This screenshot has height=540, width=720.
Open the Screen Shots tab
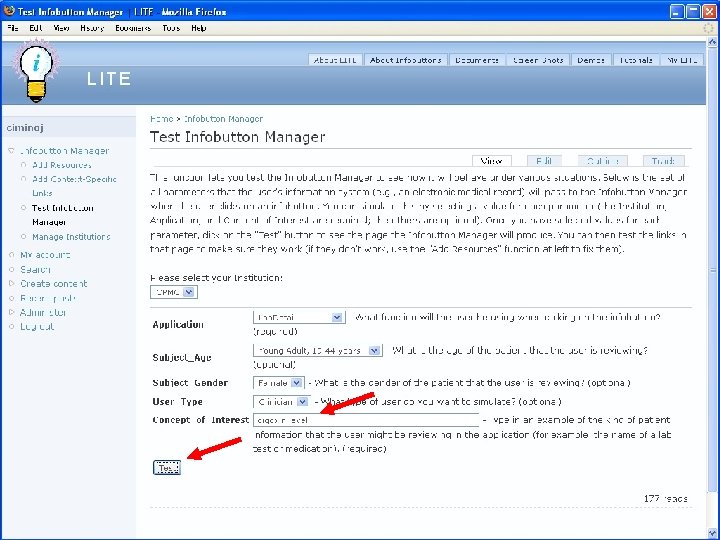538,60
